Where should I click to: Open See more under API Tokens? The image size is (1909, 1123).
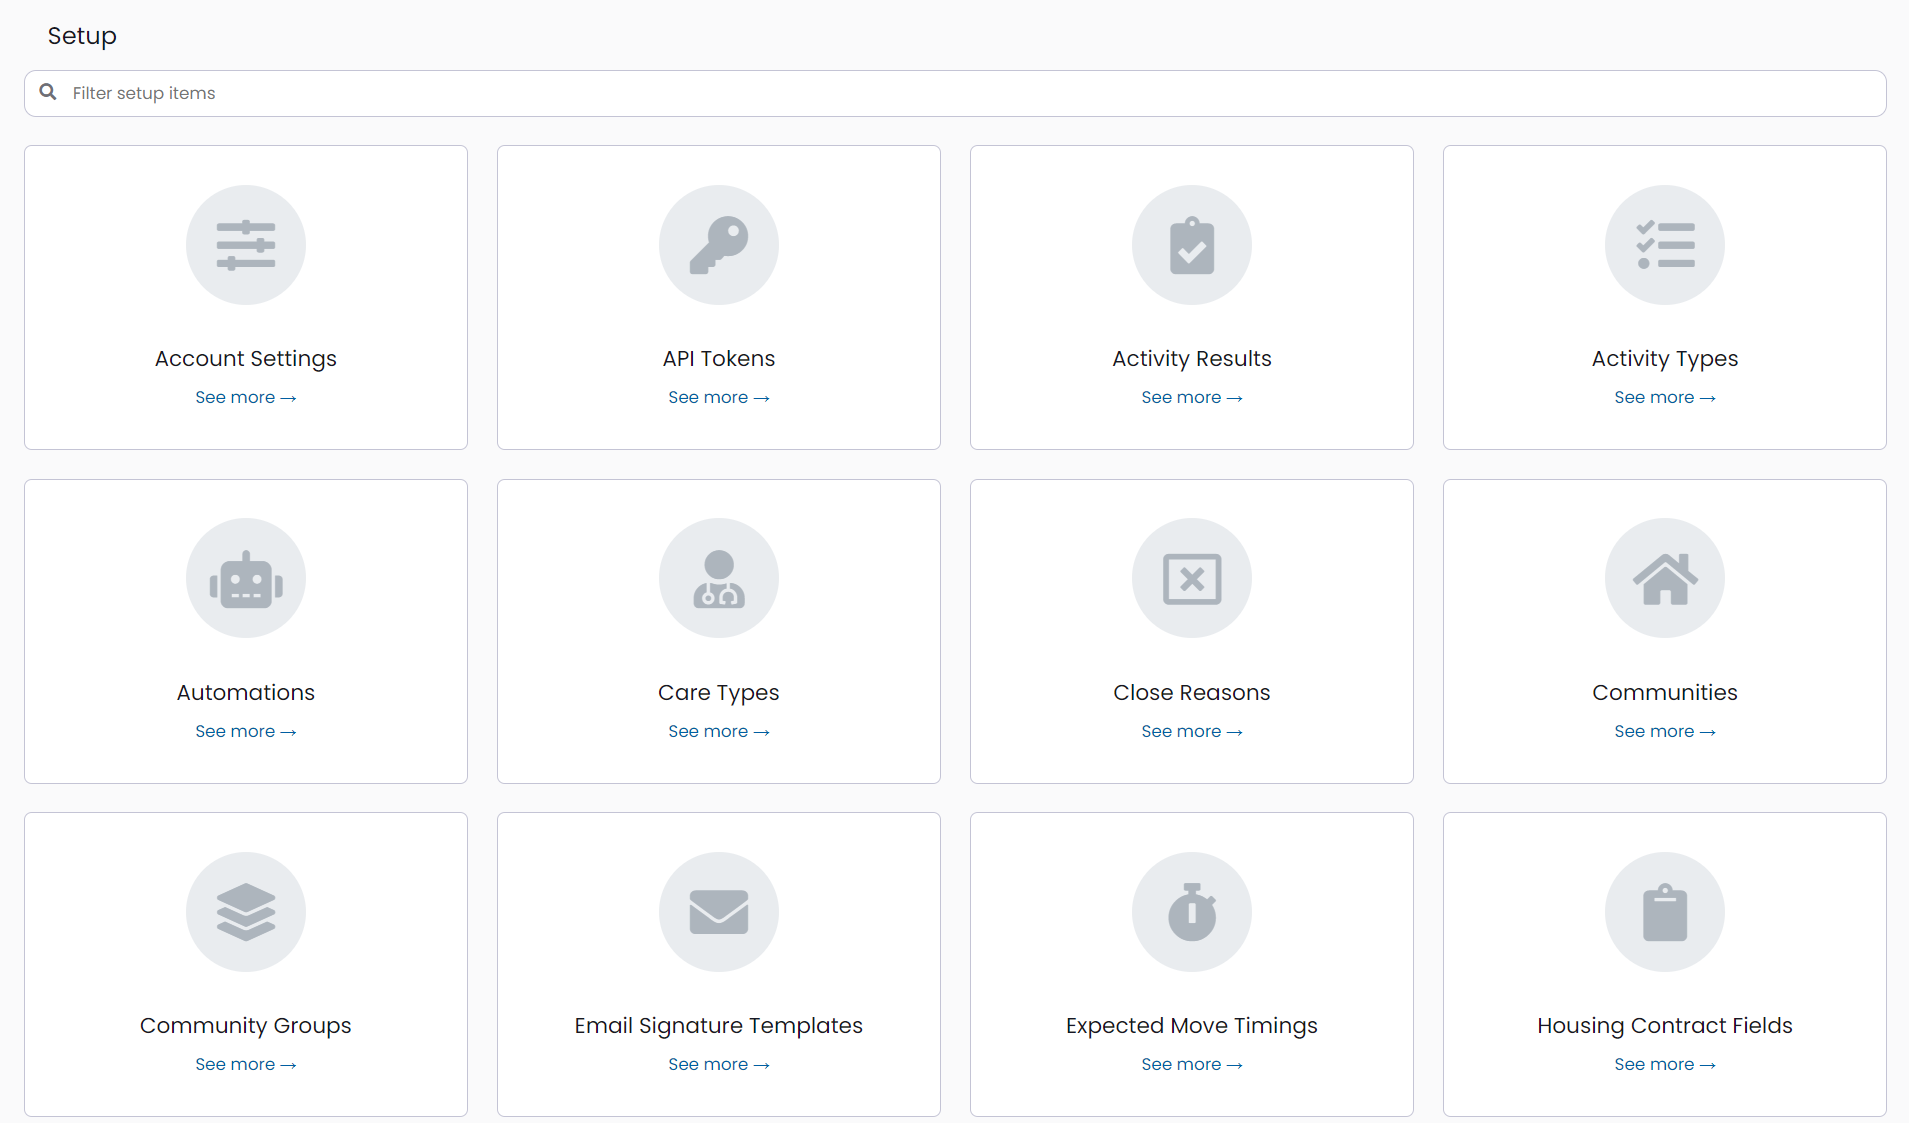point(719,397)
